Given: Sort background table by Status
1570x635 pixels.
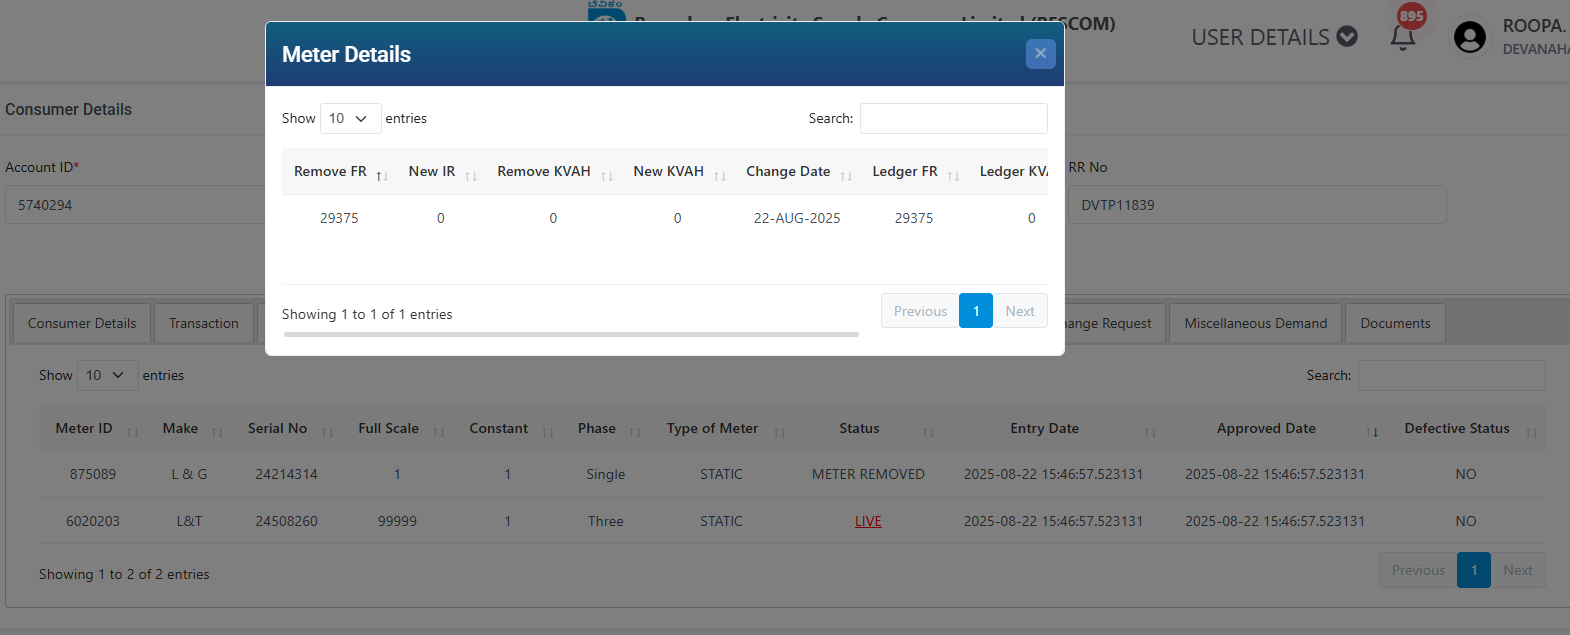Looking at the screenshot, I should coord(869,428).
